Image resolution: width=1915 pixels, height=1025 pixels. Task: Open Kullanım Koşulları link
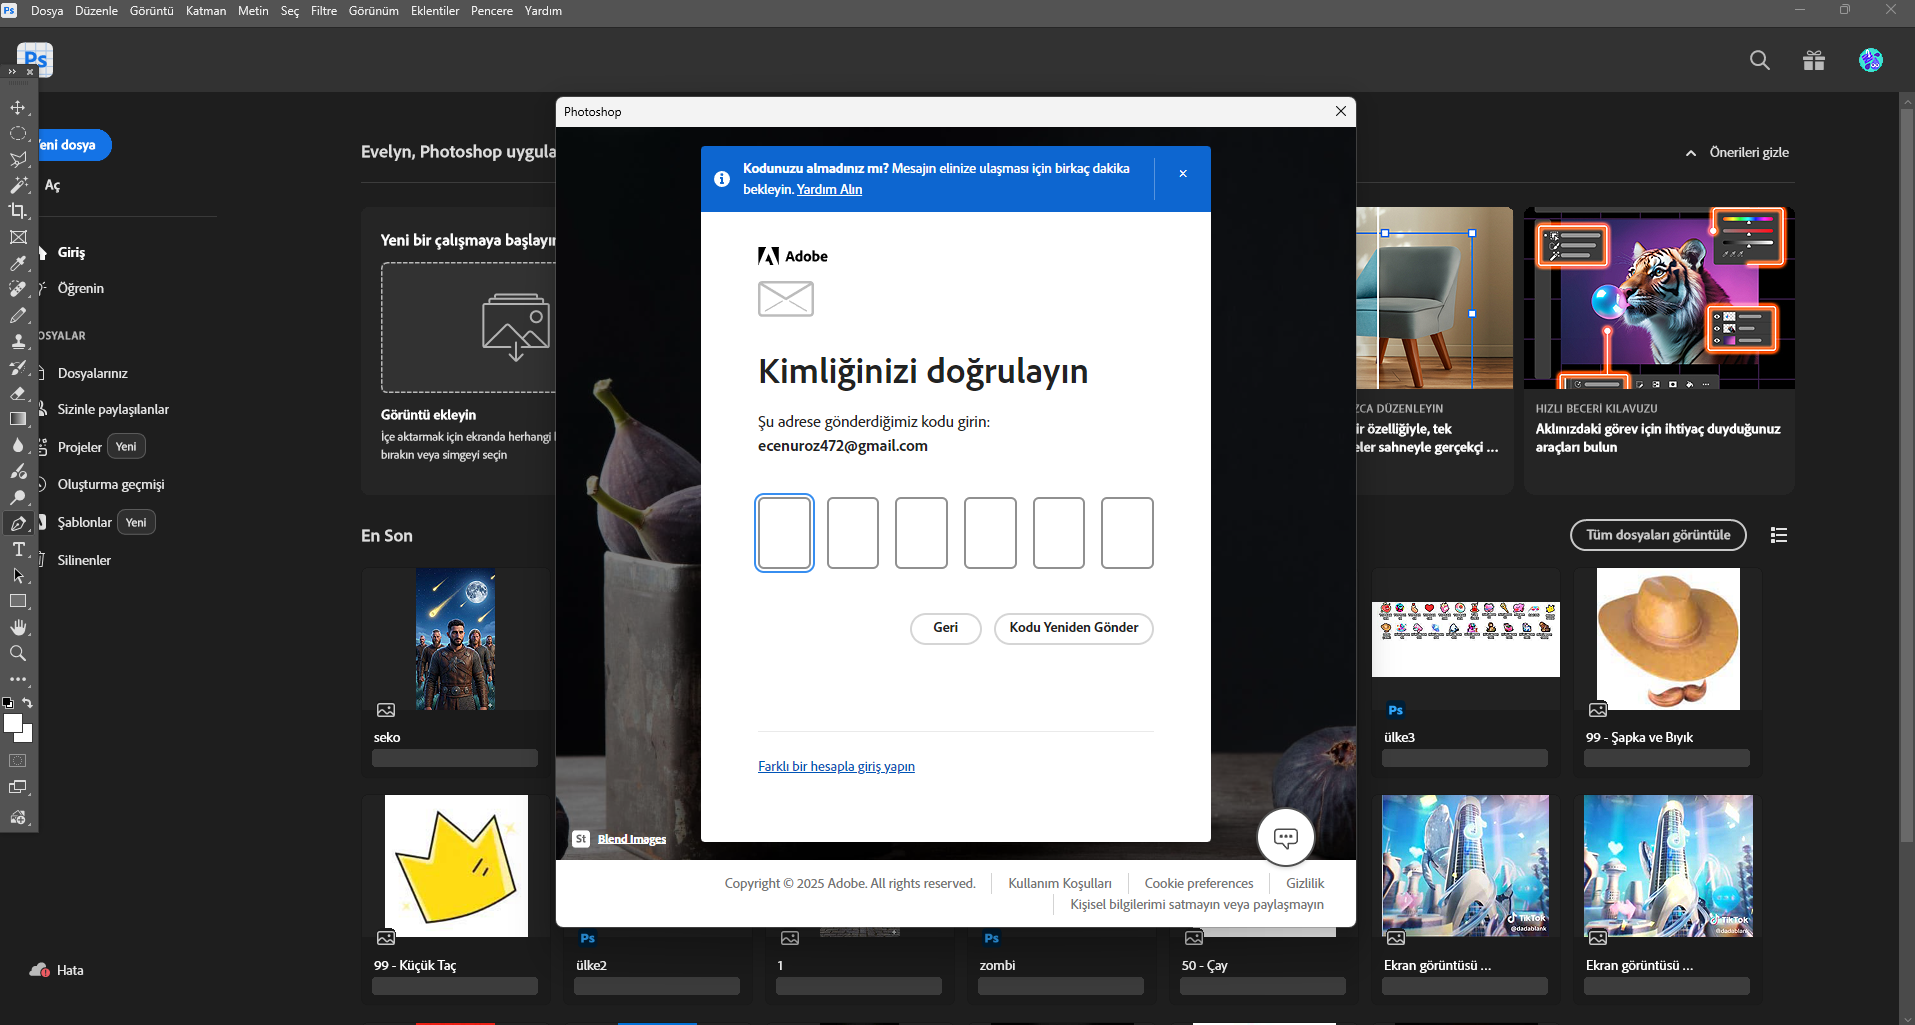(1060, 883)
